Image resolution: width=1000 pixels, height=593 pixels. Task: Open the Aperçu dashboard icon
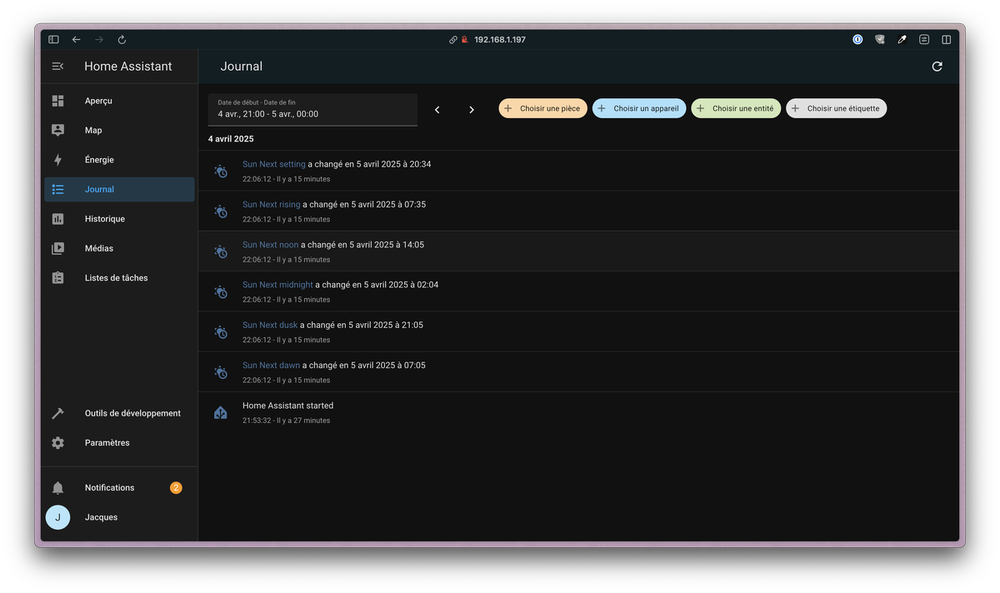coord(58,101)
